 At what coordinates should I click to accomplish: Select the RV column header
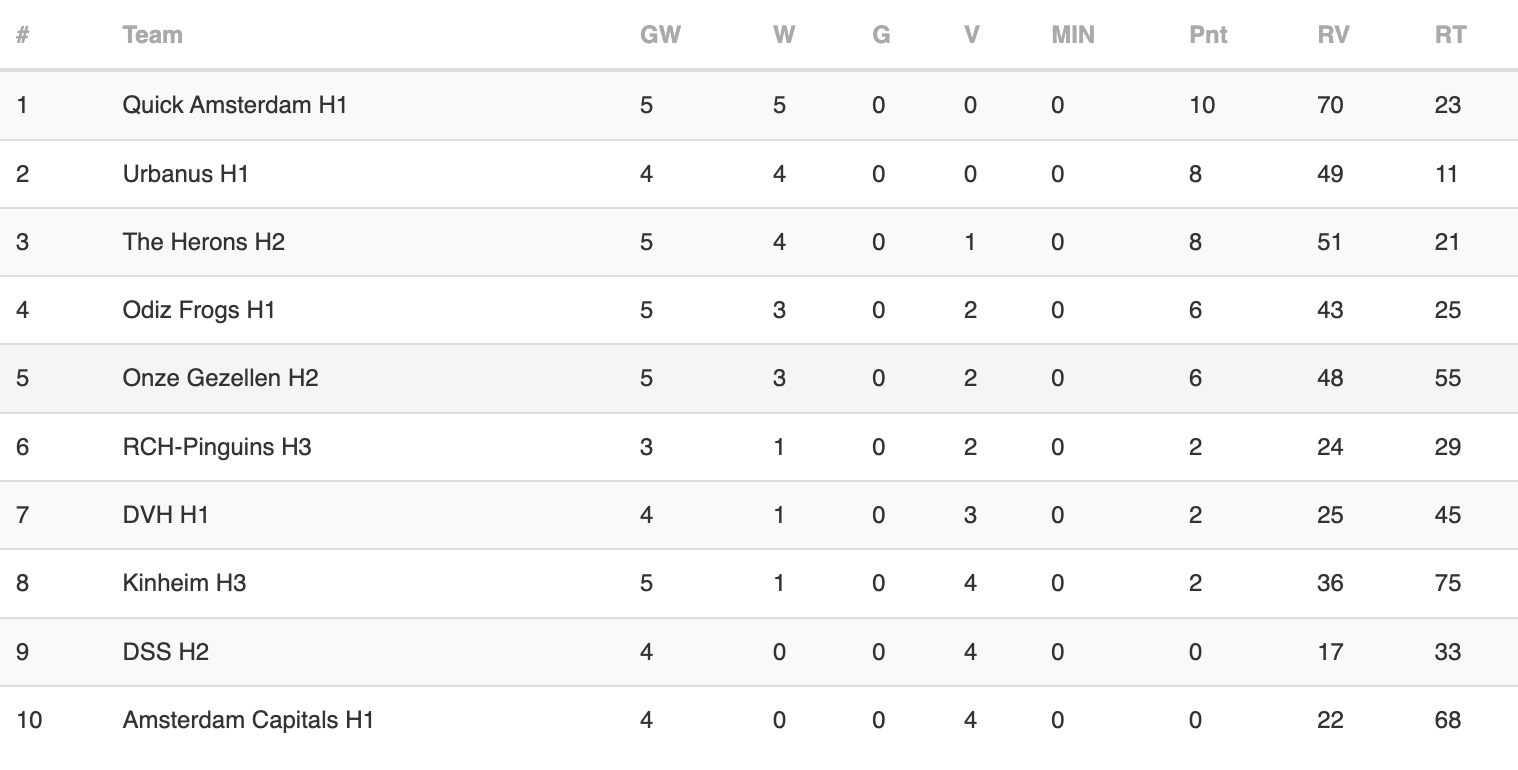click(x=1333, y=35)
